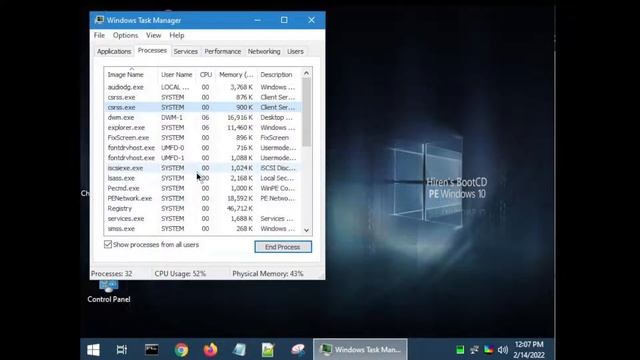Select the dwm.exe process row
This screenshot has width=640, height=360.
pyautogui.click(x=203, y=118)
